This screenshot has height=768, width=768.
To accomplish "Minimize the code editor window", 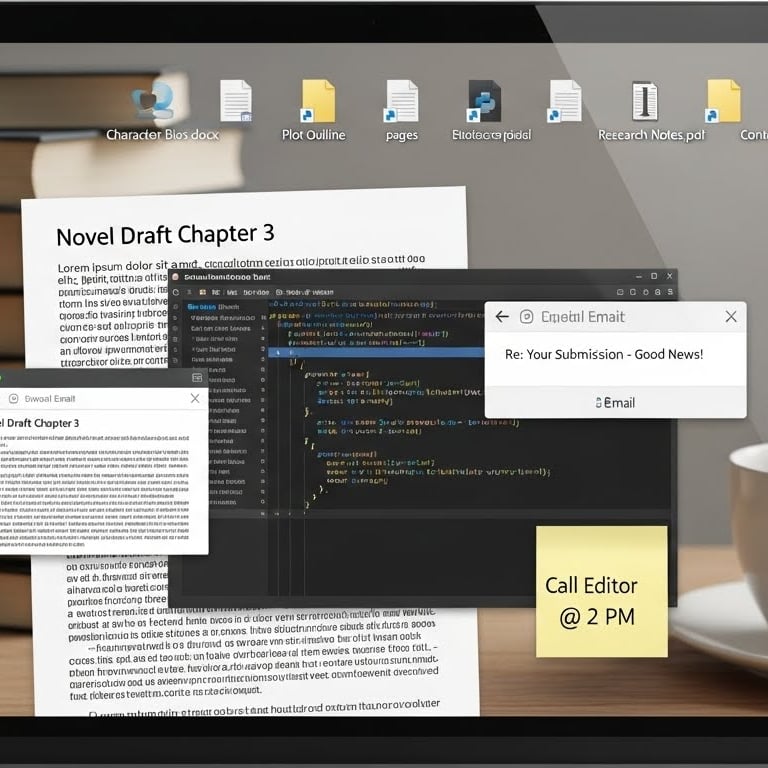I will pos(639,277).
